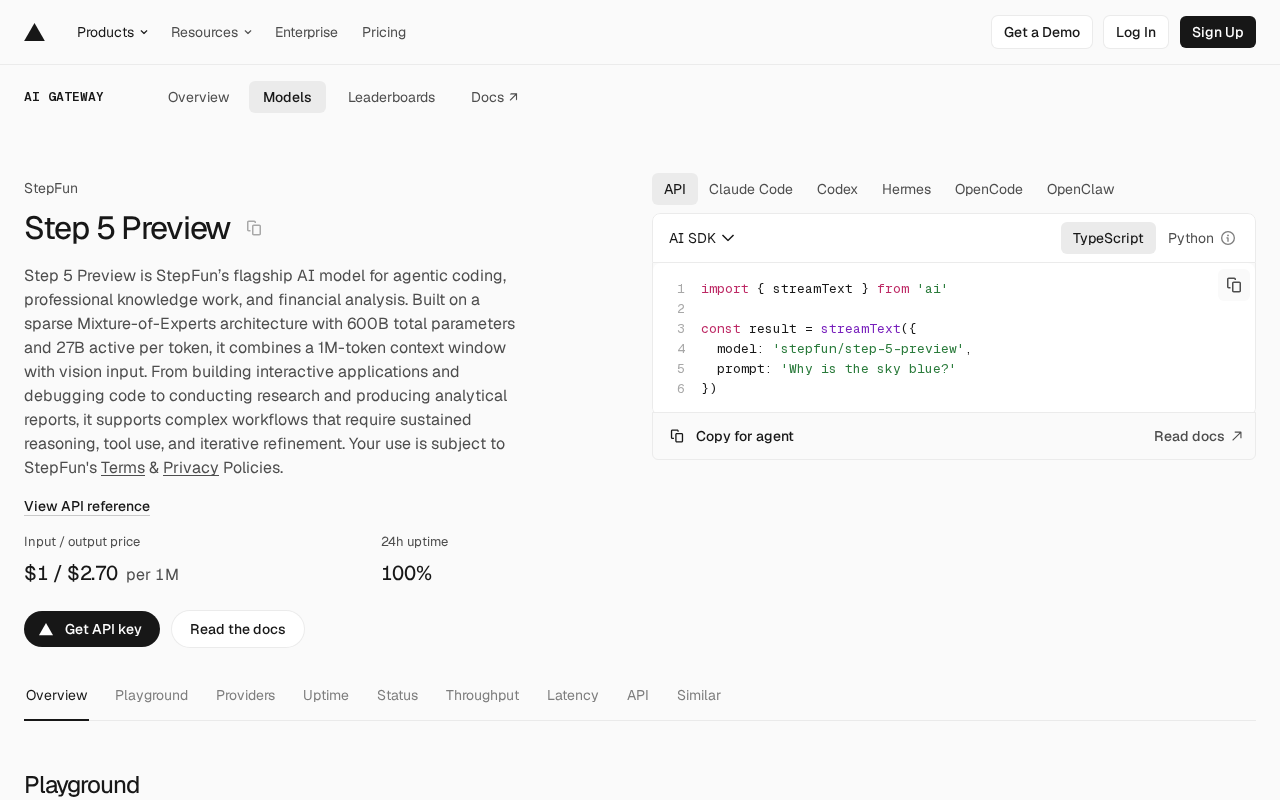
Task: Click the StepFun provider name
Action: coord(51,188)
